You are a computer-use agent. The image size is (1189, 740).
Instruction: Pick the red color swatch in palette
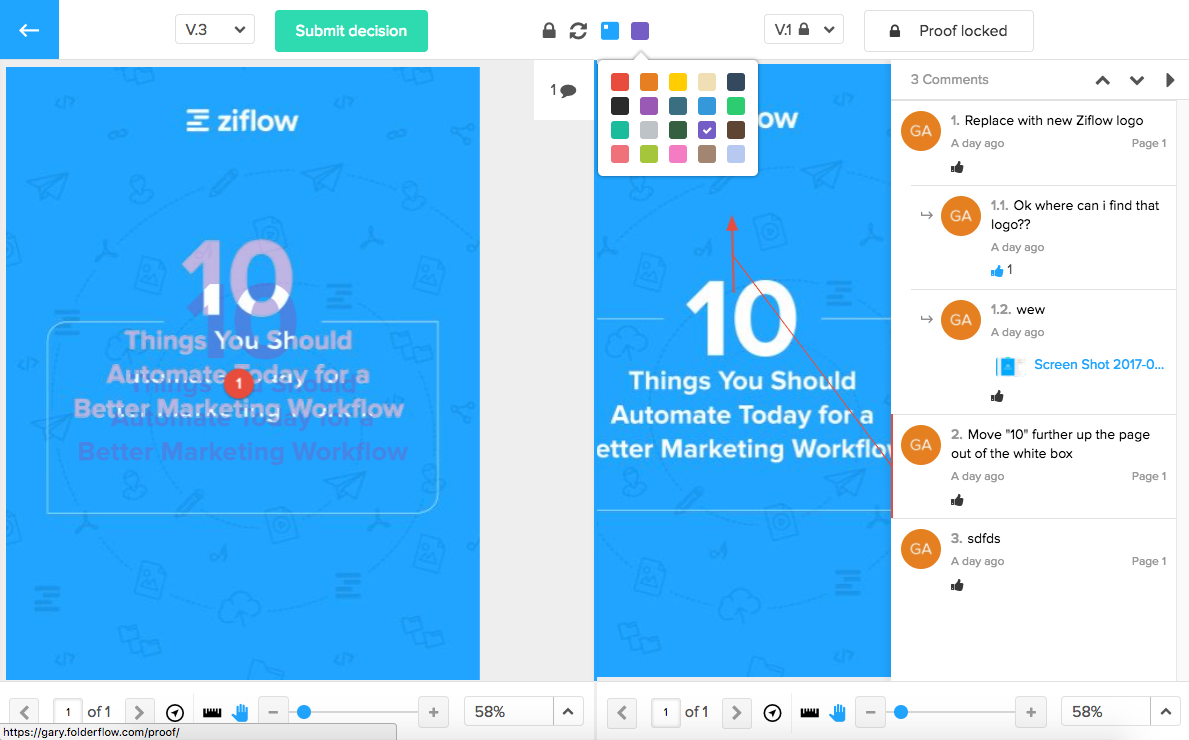pyautogui.click(x=620, y=82)
